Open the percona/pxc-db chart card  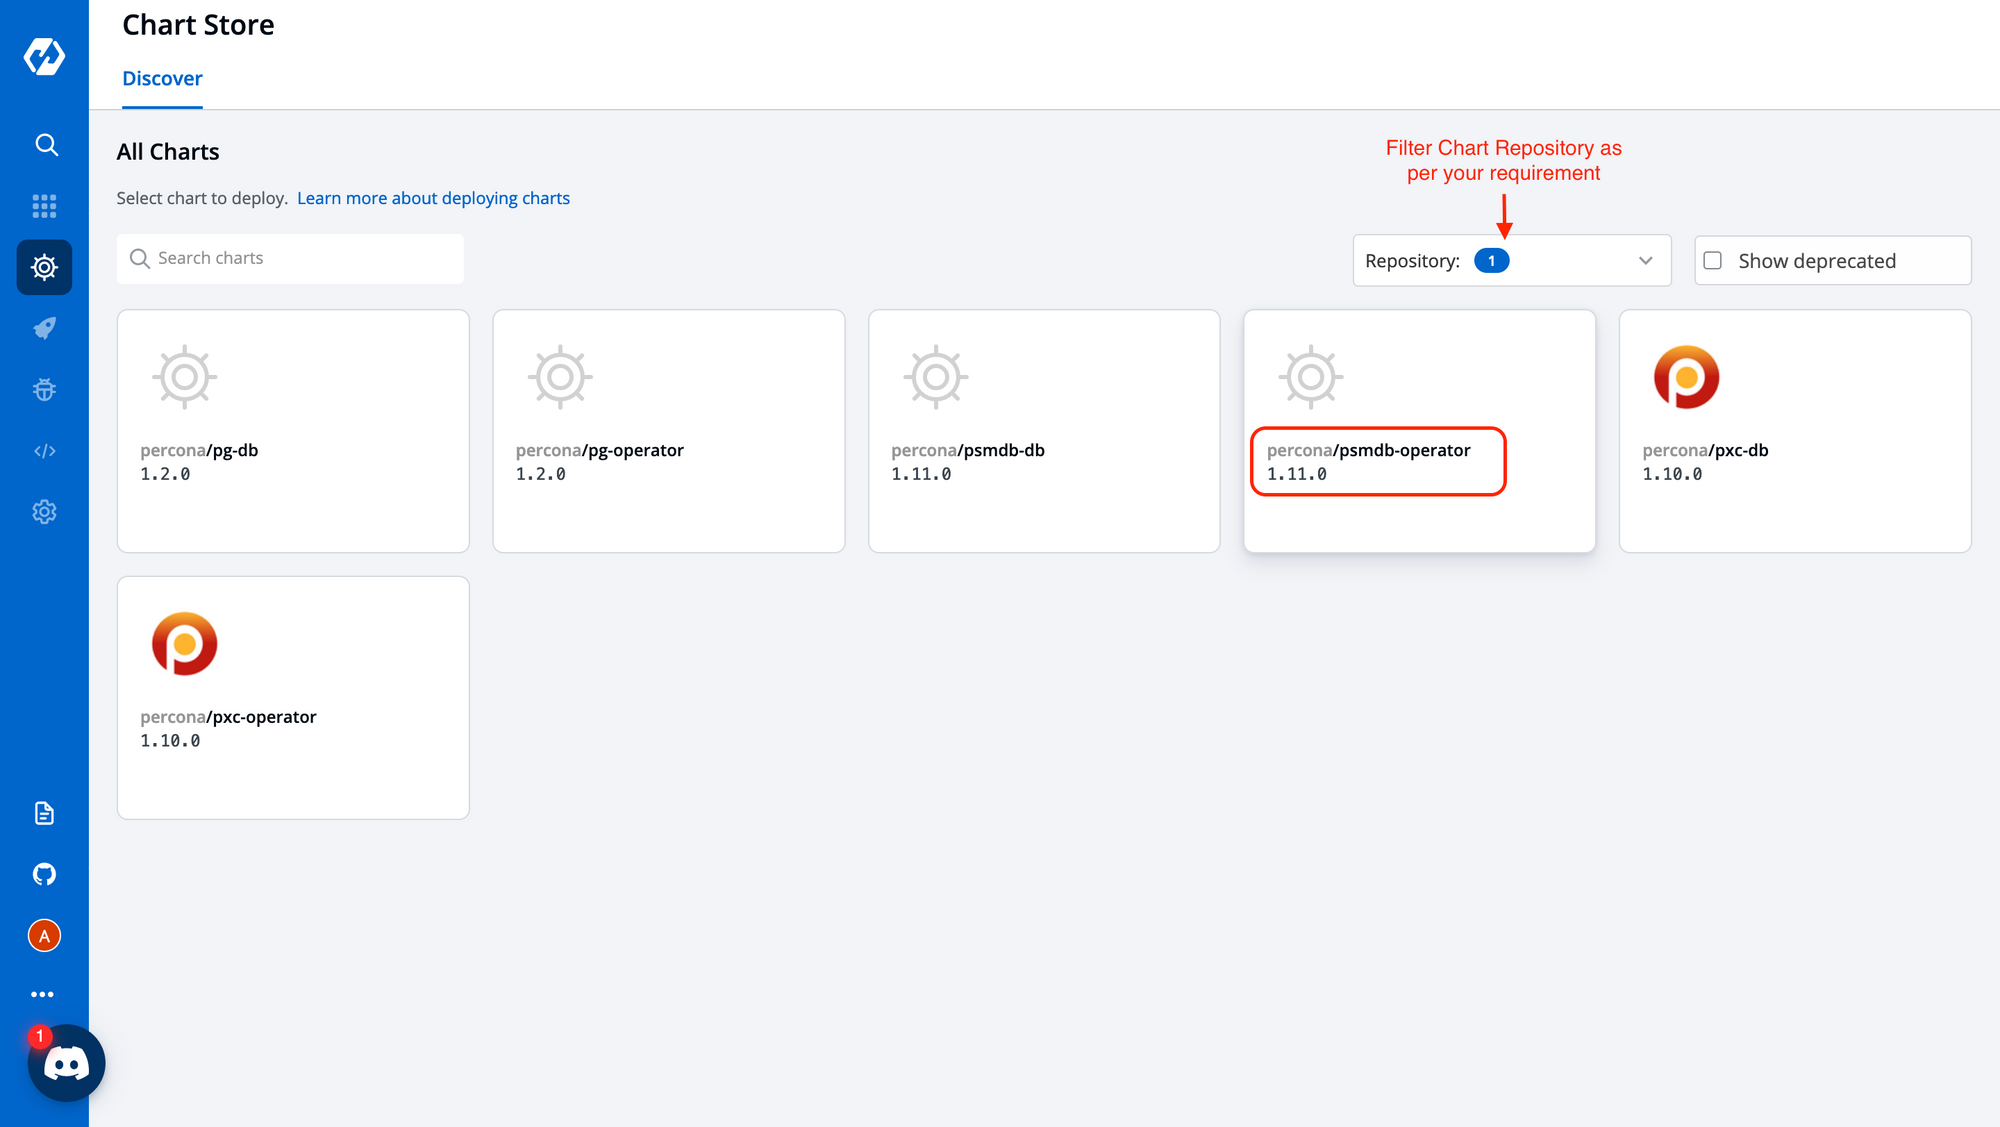coord(1795,430)
